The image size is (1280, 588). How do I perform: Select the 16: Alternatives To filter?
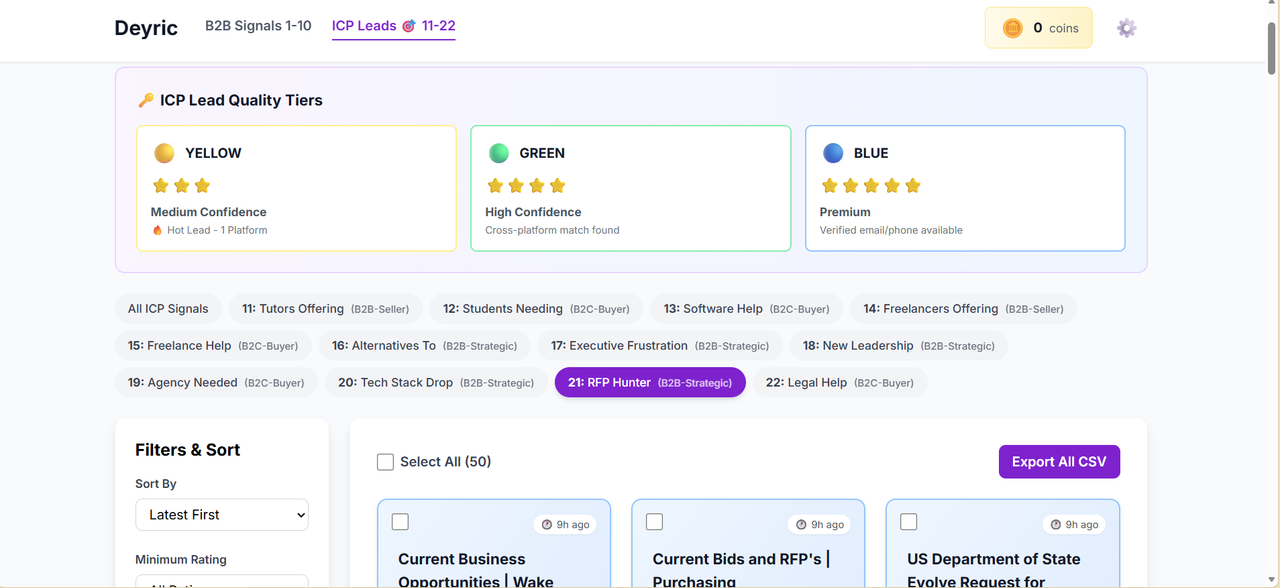pyautogui.click(x=425, y=346)
